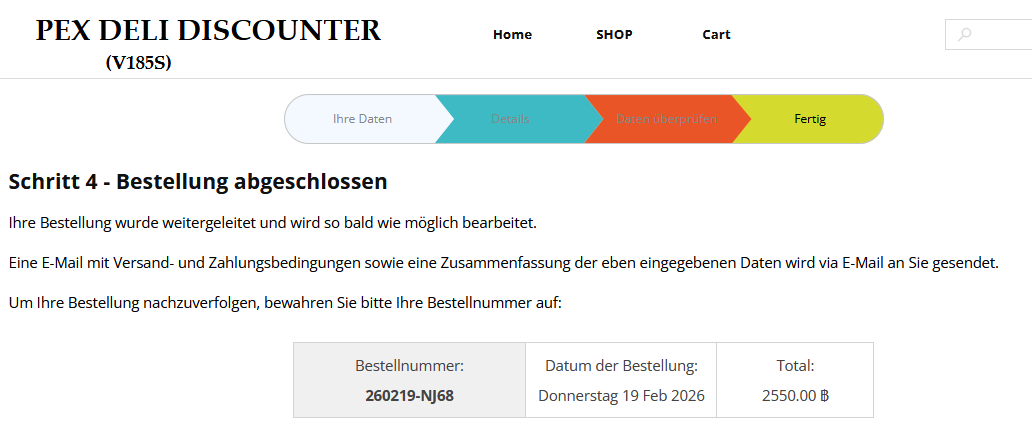This screenshot has height=428, width=1032.
Task: Click the paragraph starting Eine E-Mail mit Versand
Action: [503, 262]
